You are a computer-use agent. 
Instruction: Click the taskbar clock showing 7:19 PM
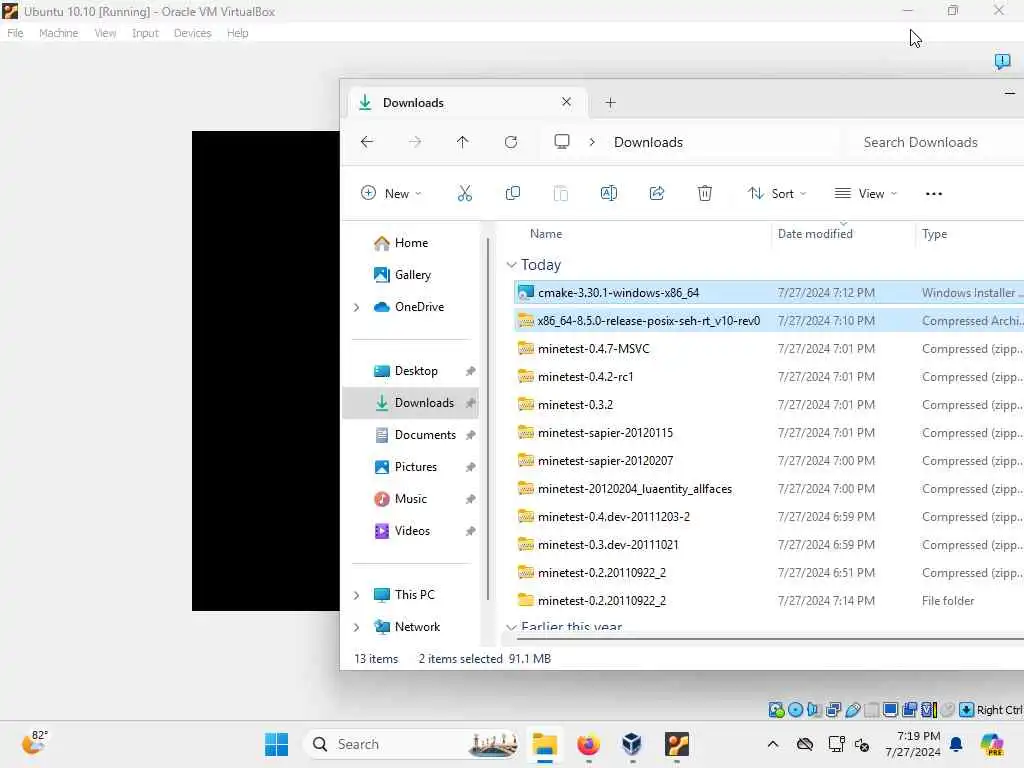[912, 744]
